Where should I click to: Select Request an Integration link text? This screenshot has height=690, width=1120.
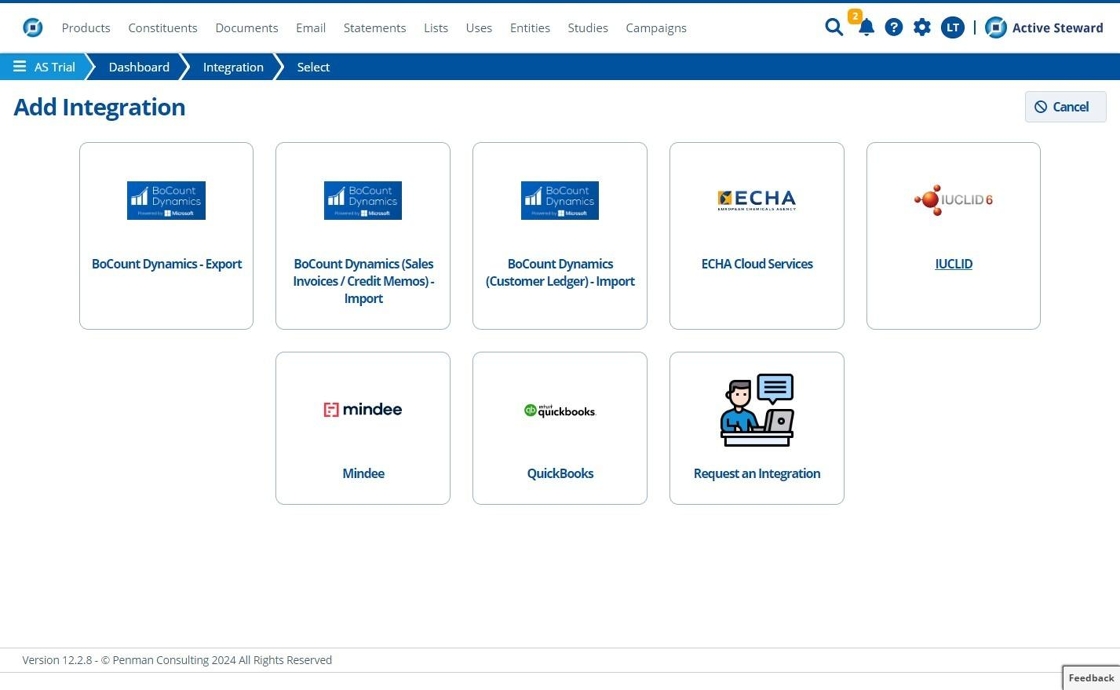point(757,473)
